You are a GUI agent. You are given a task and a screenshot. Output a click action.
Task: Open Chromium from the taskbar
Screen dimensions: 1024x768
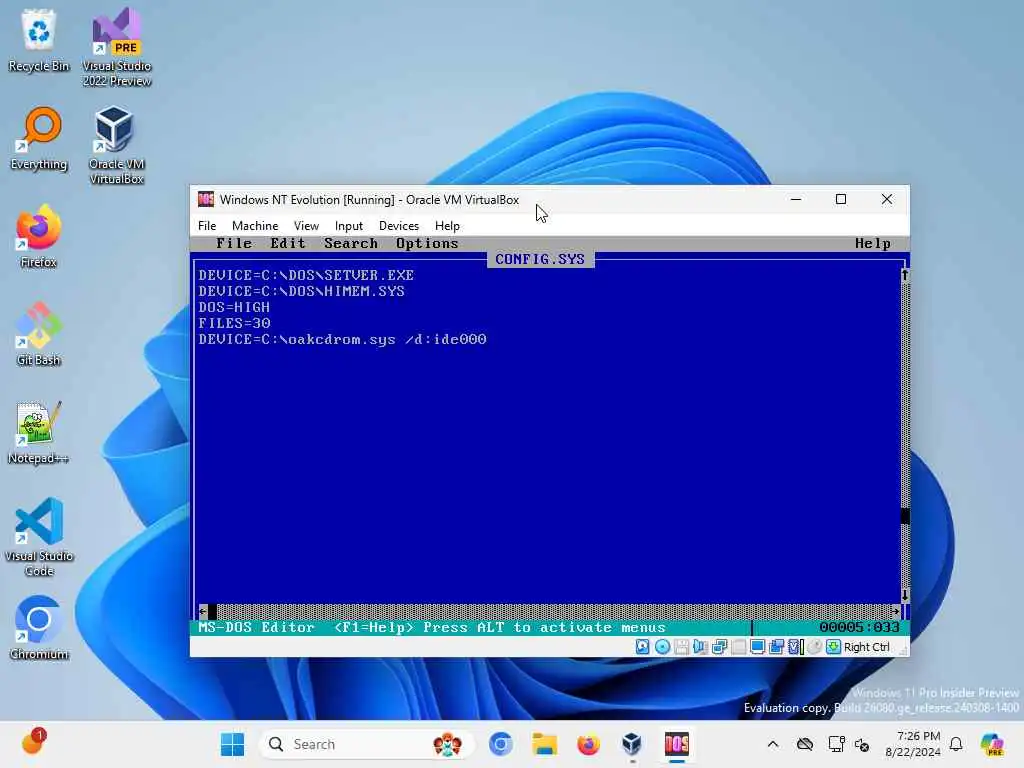pos(501,744)
